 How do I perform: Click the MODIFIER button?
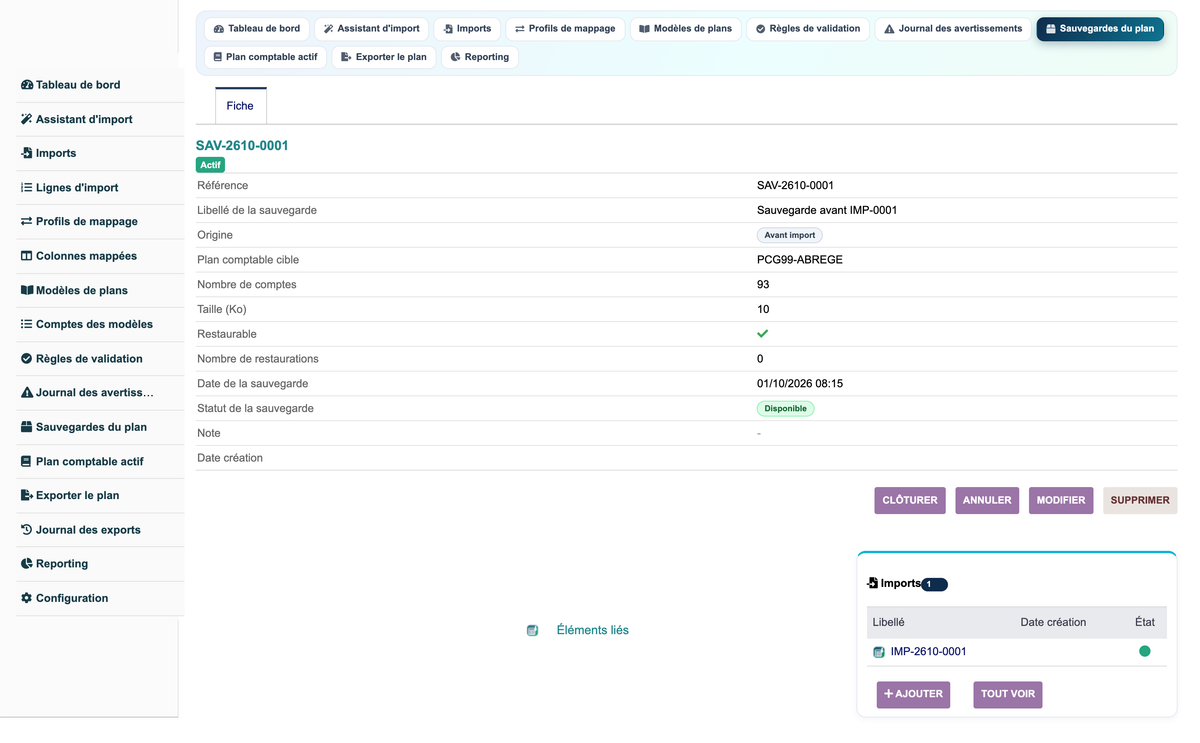coord(1061,500)
